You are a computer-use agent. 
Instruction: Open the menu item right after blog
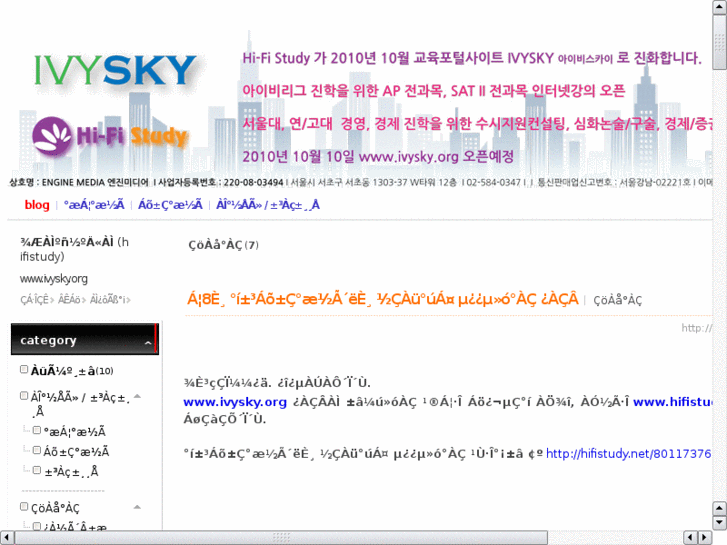pos(94,205)
